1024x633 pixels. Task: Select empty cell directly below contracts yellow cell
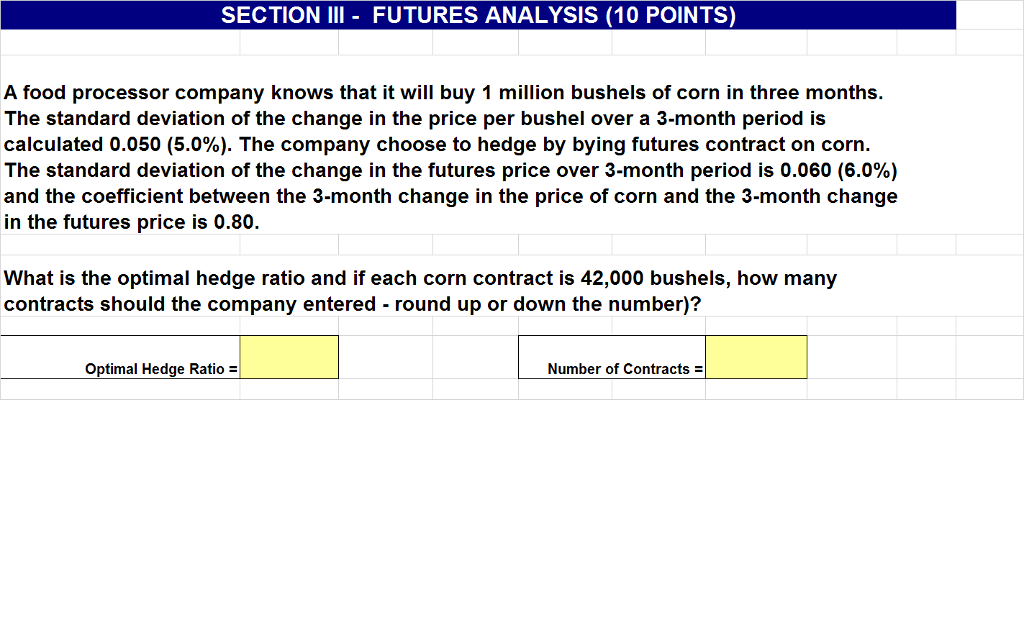pos(756,389)
